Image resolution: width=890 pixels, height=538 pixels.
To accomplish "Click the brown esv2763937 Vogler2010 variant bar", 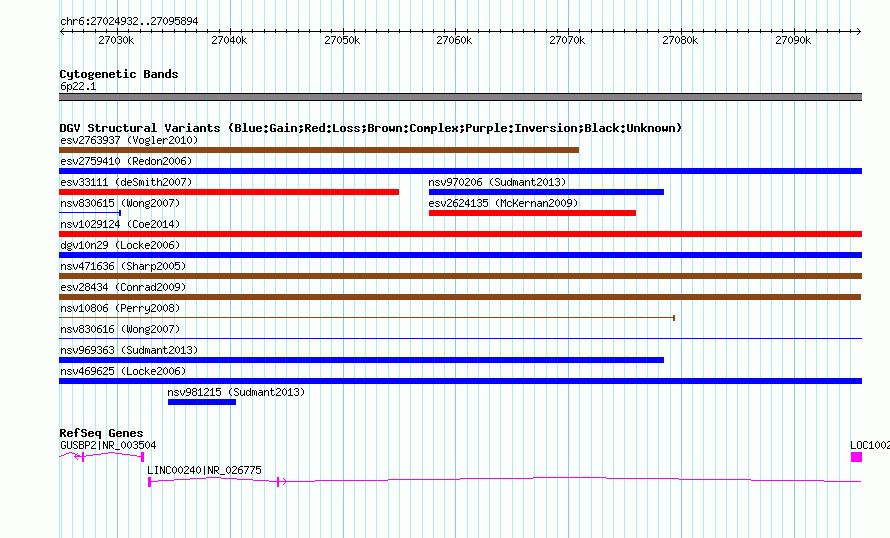I will (x=319, y=150).
